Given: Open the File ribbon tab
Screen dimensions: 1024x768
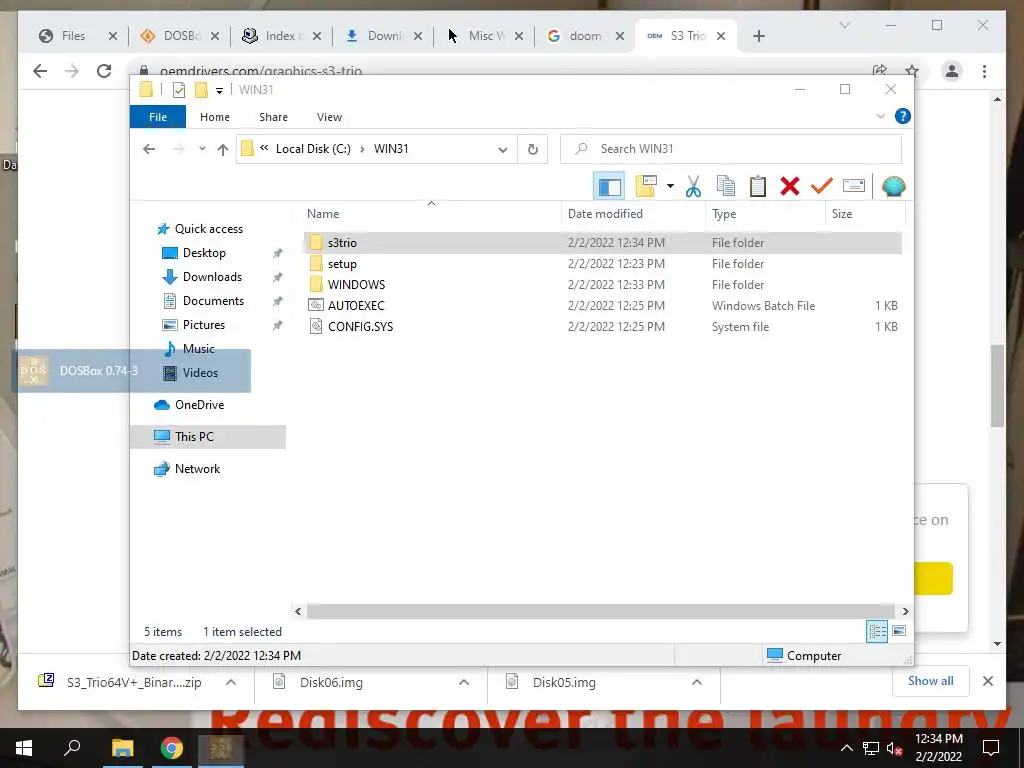Looking at the screenshot, I should pyautogui.click(x=157, y=117).
